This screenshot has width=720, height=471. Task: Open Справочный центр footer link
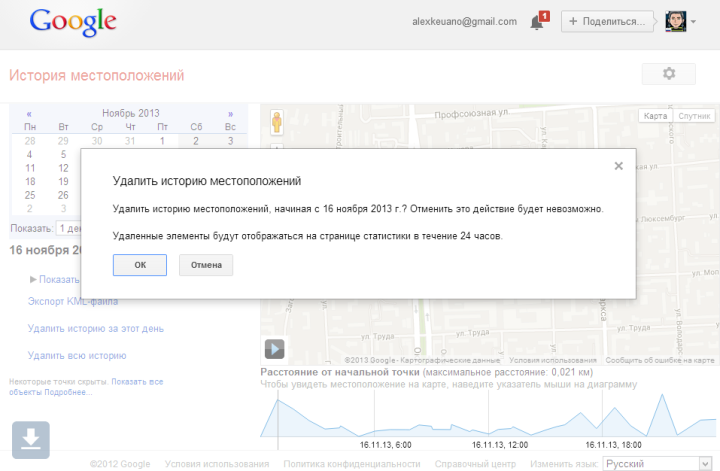tap(475, 464)
